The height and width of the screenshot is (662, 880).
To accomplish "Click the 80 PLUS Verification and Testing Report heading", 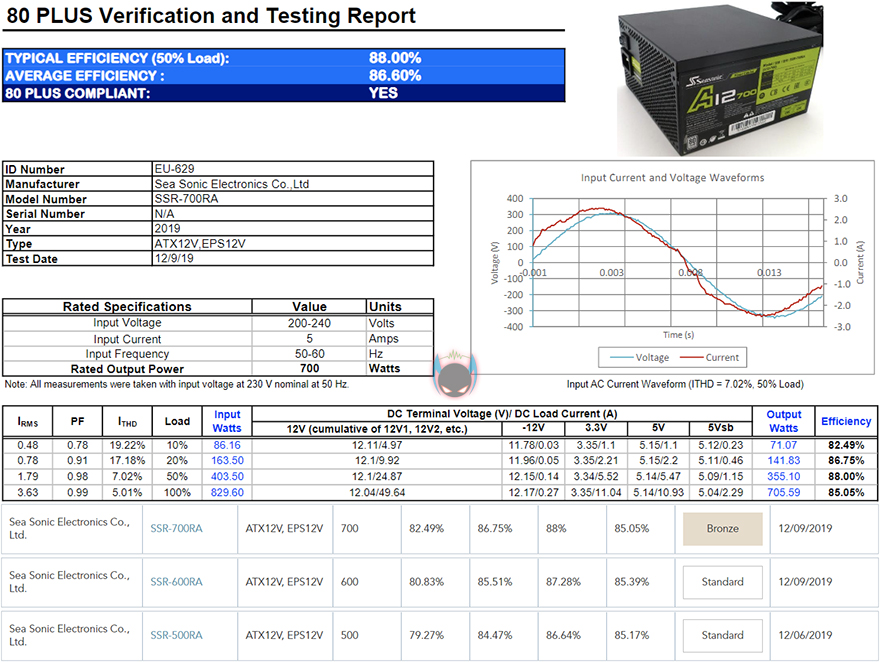I will [x=211, y=16].
